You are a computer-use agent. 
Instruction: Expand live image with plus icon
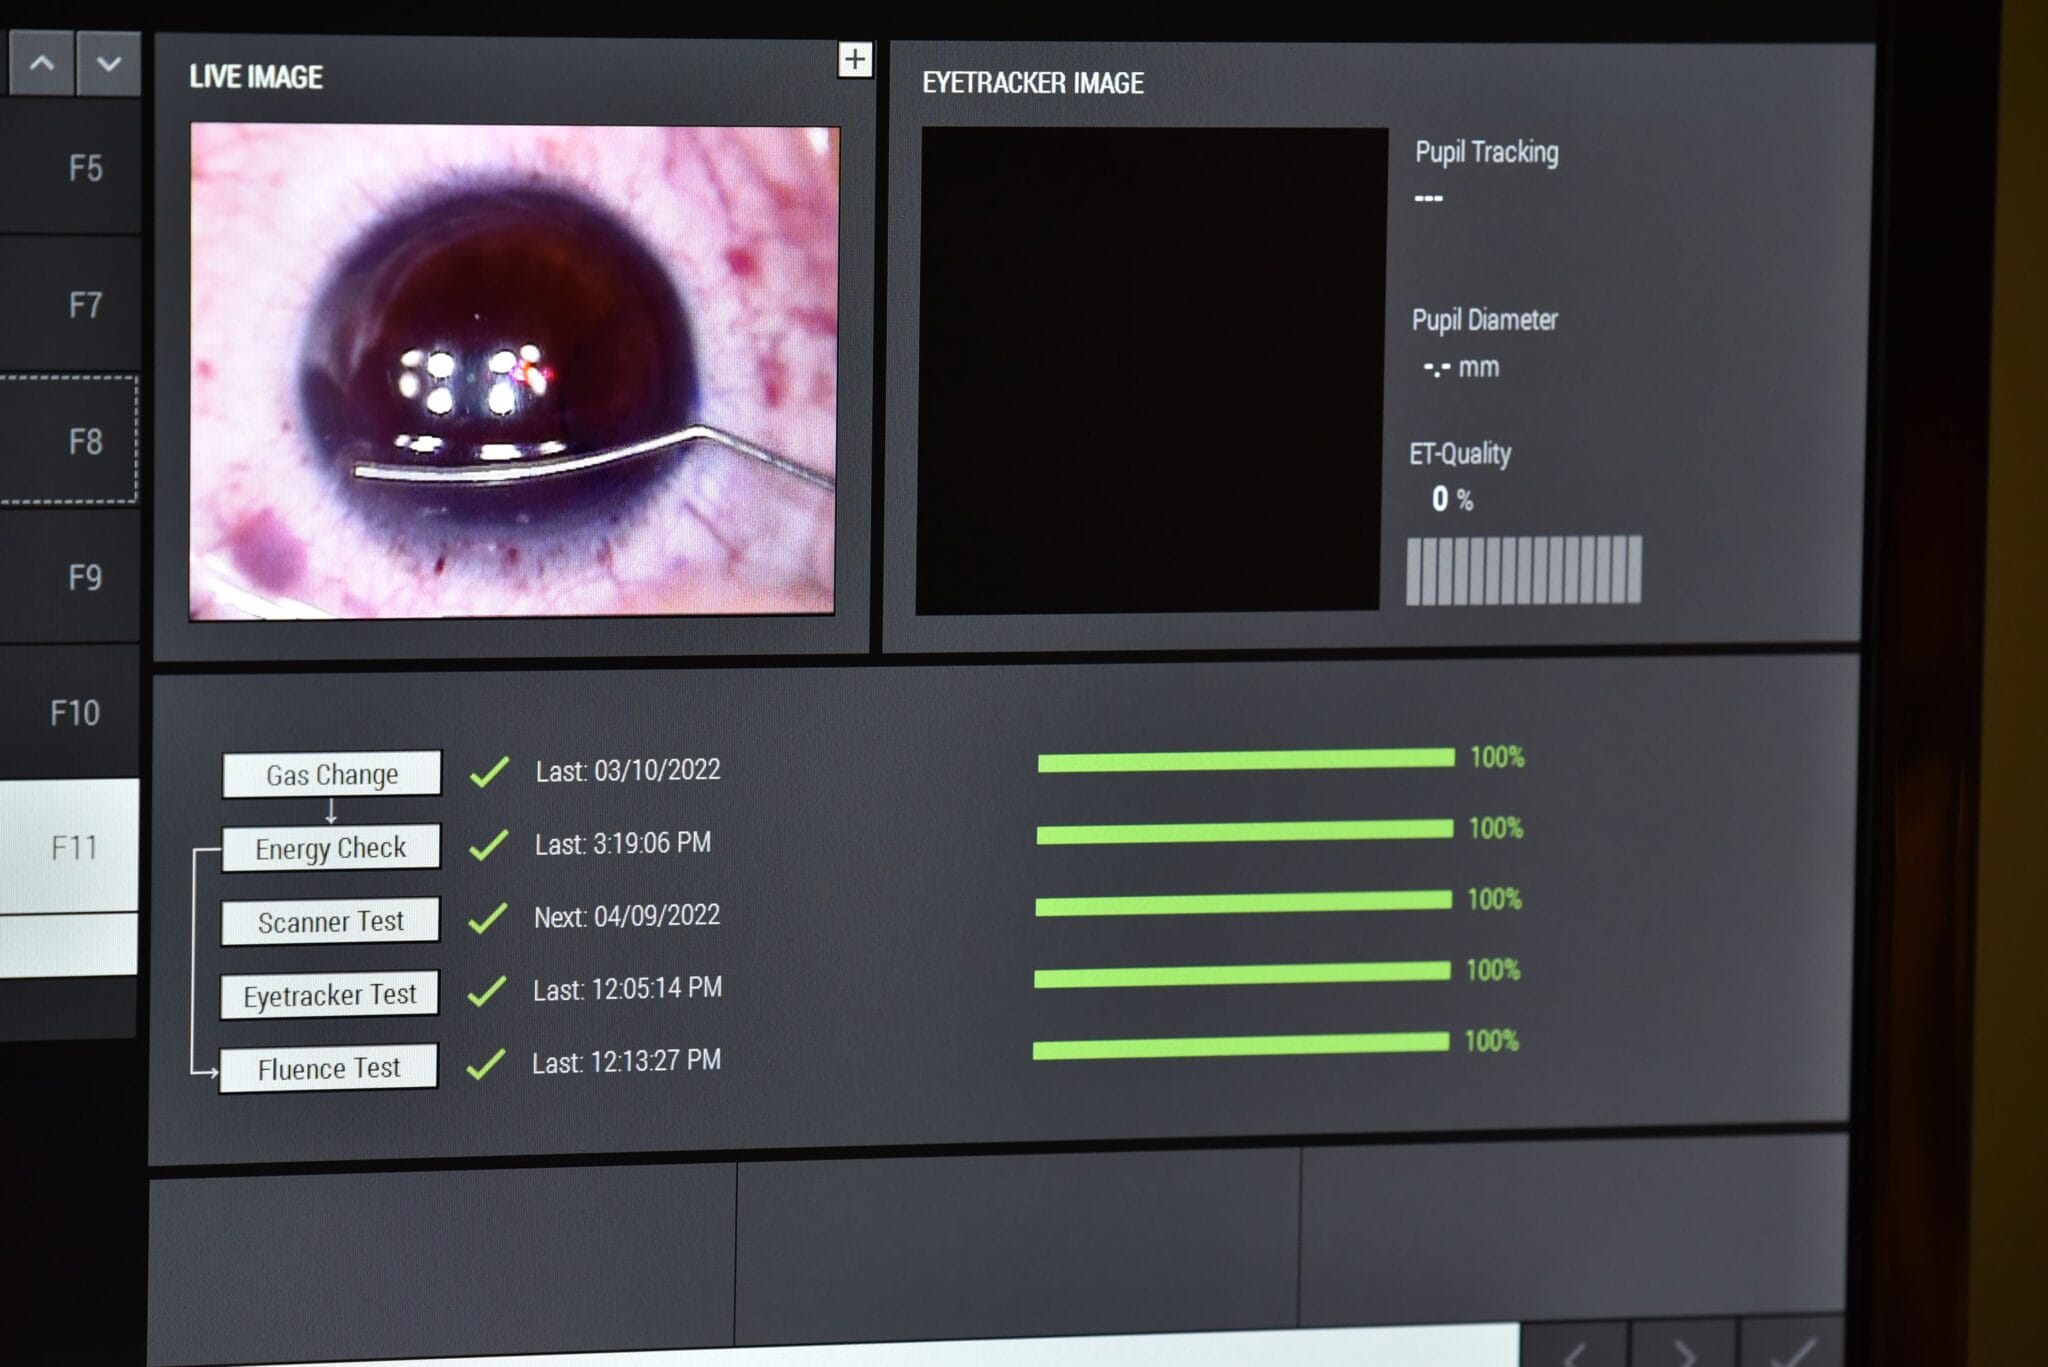pyautogui.click(x=854, y=60)
